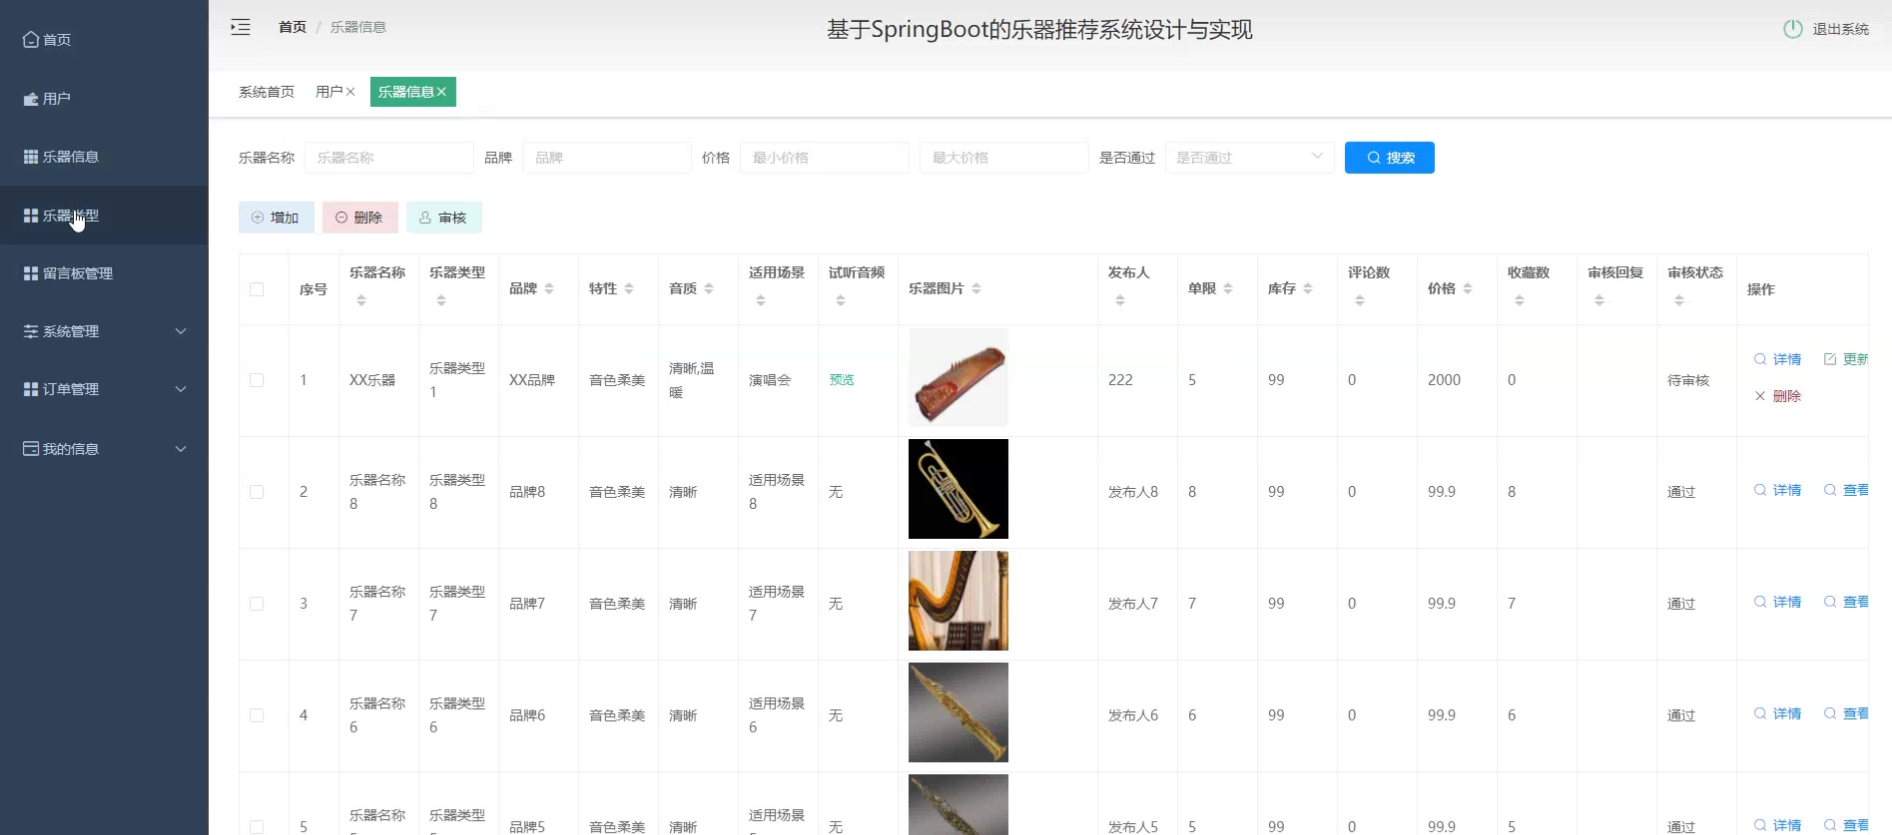This screenshot has width=1892, height=835.
Task: Check the row 2 乐器名称8 checkbox
Action: click(257, 492)
